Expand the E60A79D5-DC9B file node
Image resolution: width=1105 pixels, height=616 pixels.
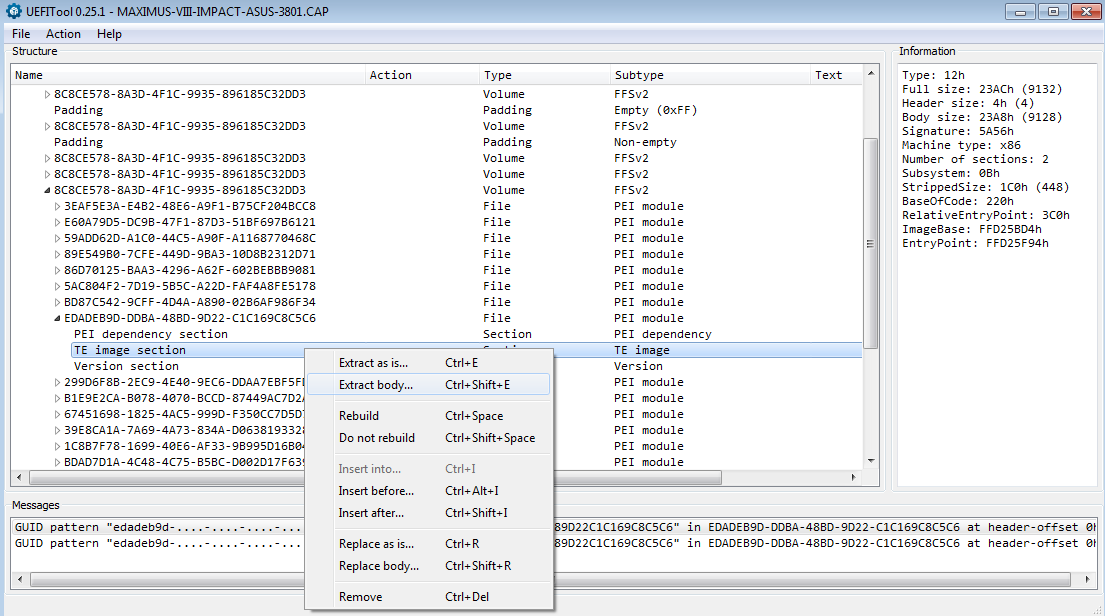tap(57, 222)
